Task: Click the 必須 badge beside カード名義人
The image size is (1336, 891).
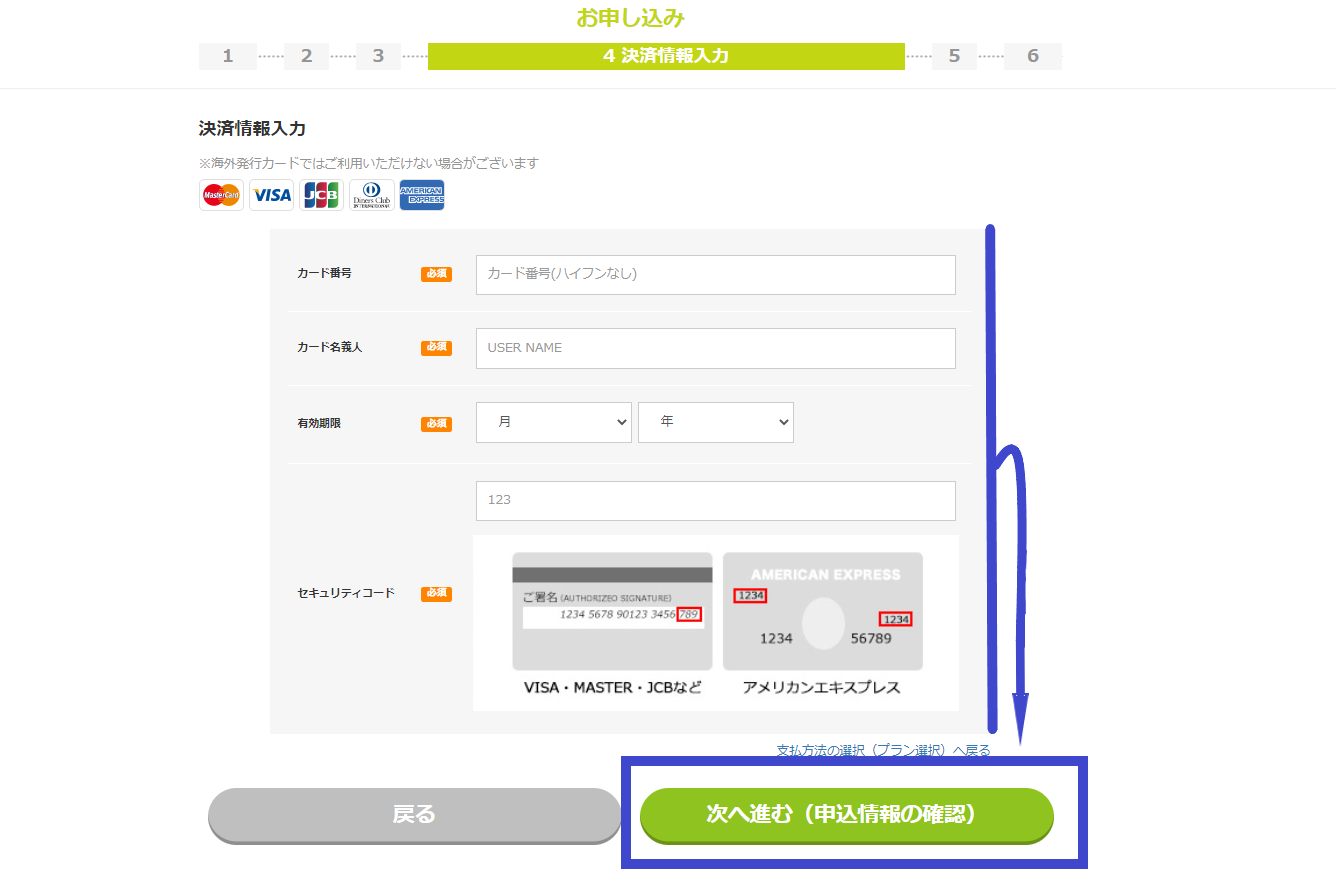Action: (x=436, y=348)
